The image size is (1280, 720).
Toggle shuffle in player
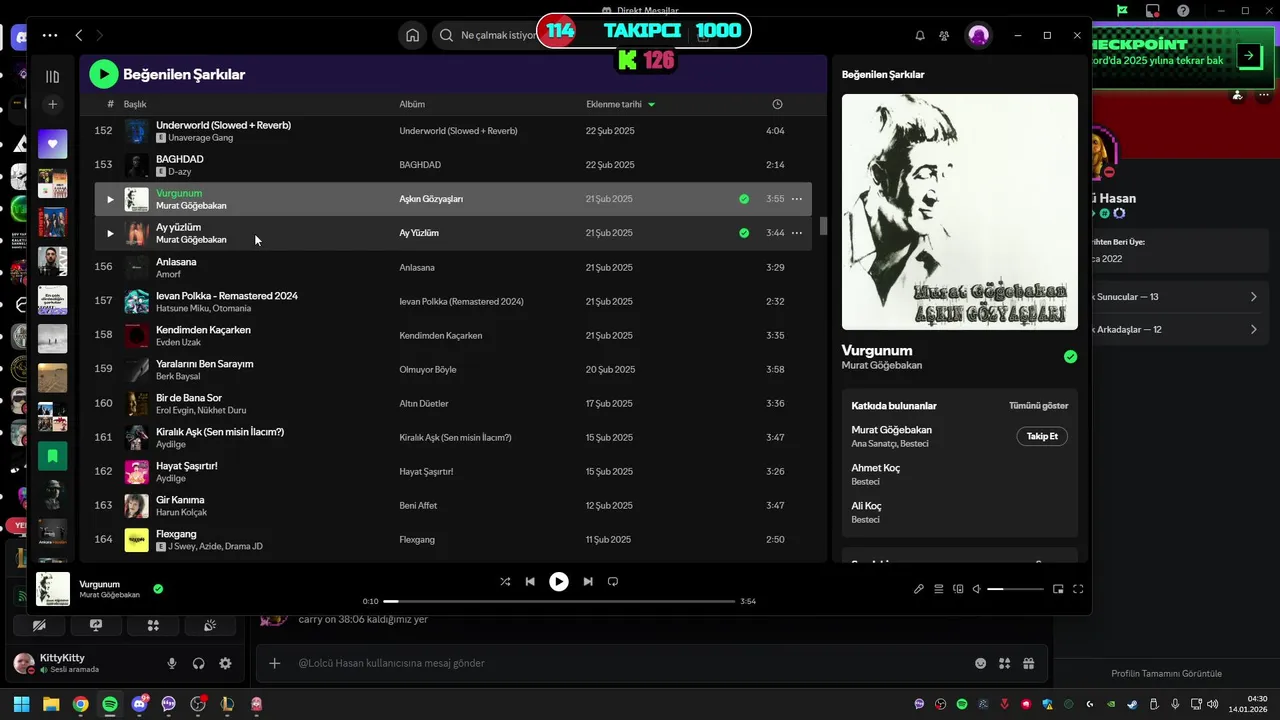tap(505, 581)
